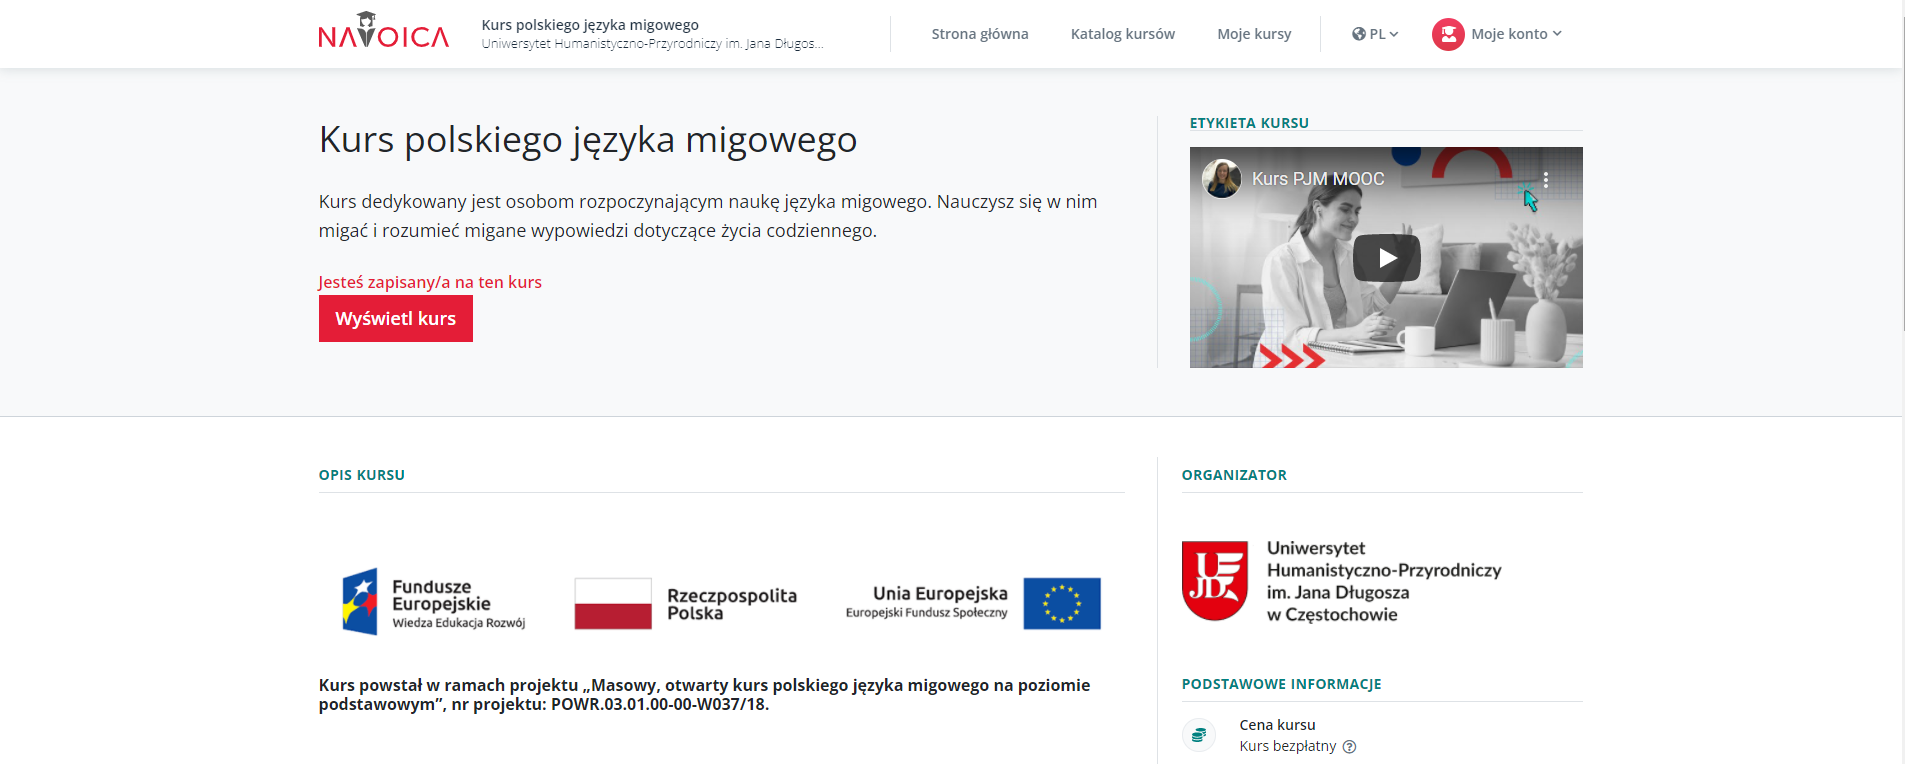Viewport: 1905px width, 764px height.
Task: Click the globe language icon
Action: [x=1358, y=34]
